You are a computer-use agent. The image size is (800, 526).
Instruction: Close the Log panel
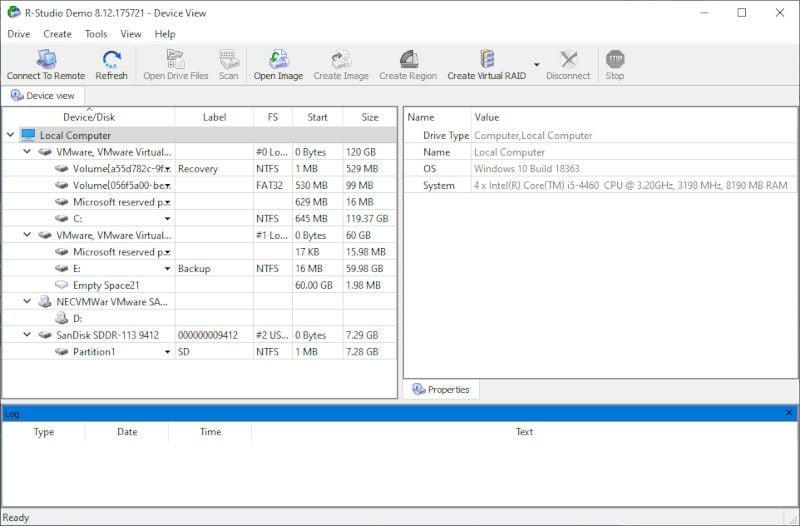789,412
